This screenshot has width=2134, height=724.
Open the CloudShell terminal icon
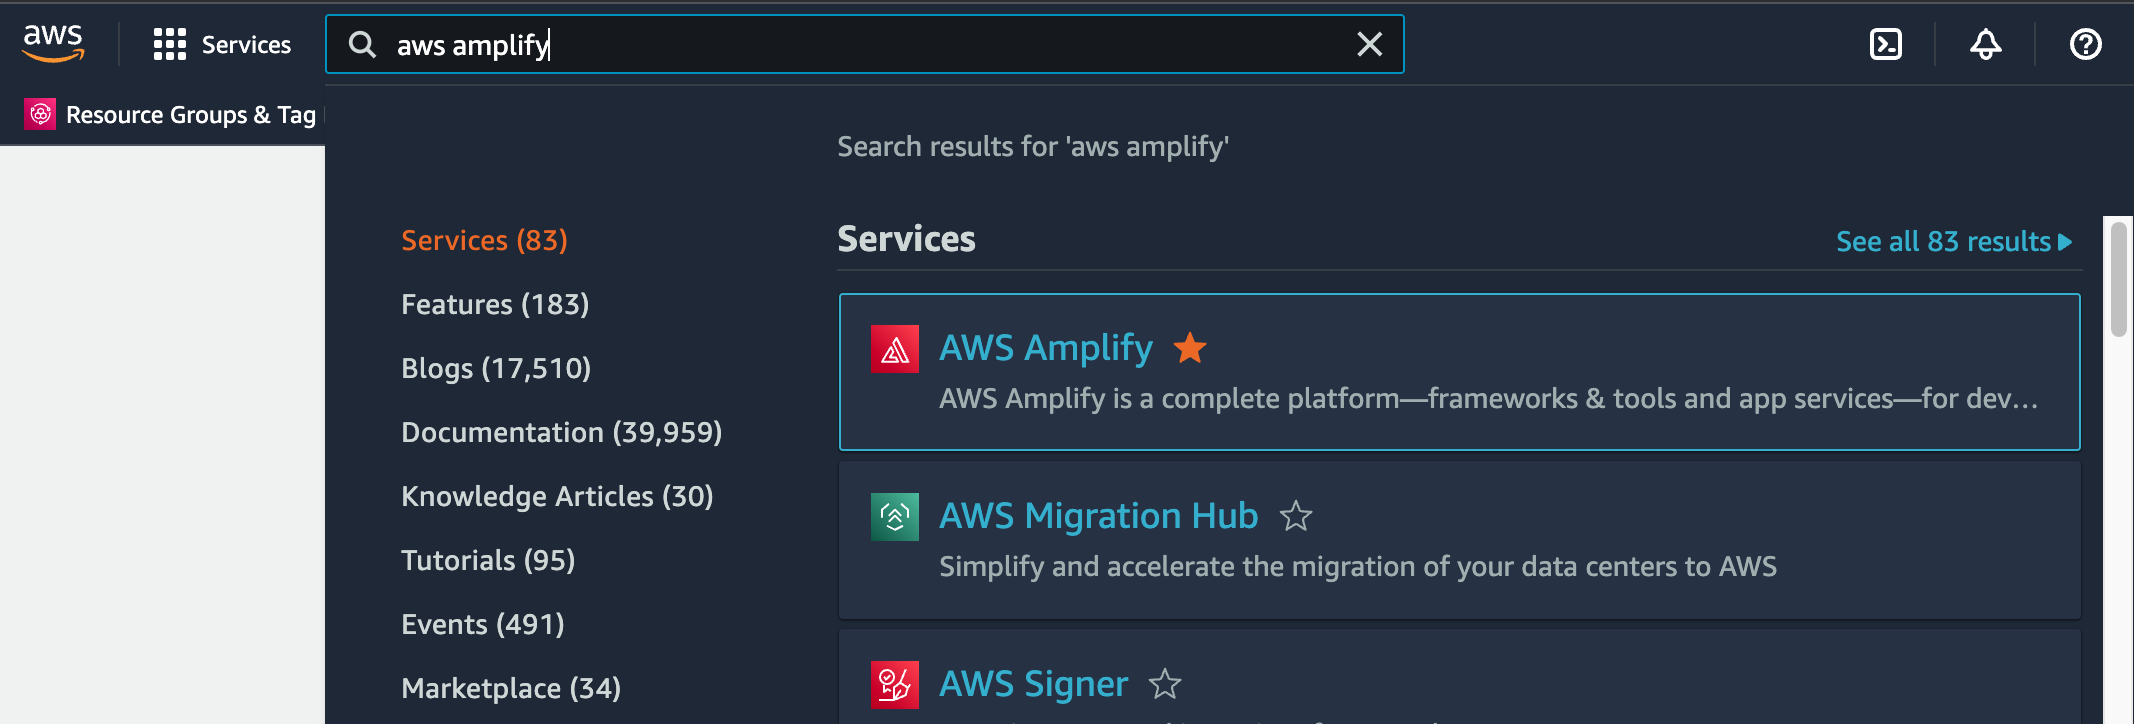click(x=1885, y=44)
